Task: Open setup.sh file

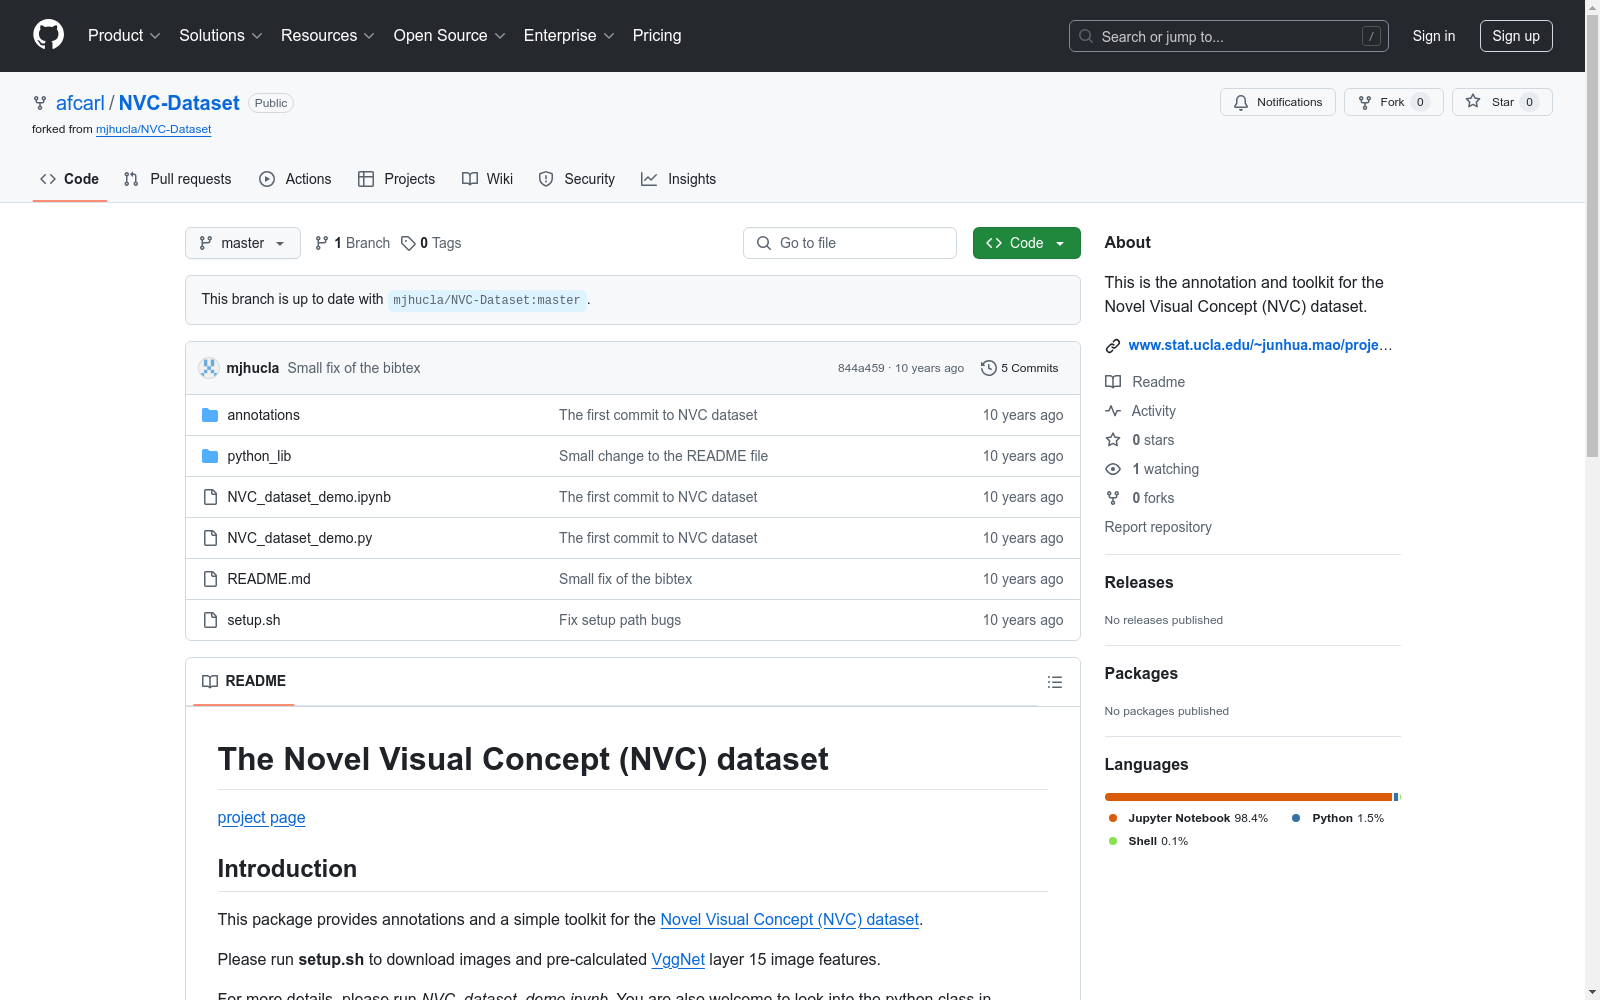Action: [253, 620]
